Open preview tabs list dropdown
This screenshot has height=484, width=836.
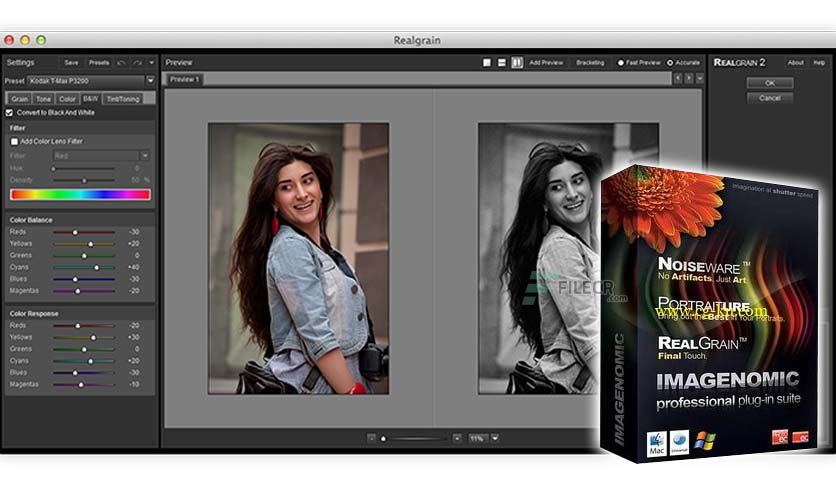(x=700, y=78)
